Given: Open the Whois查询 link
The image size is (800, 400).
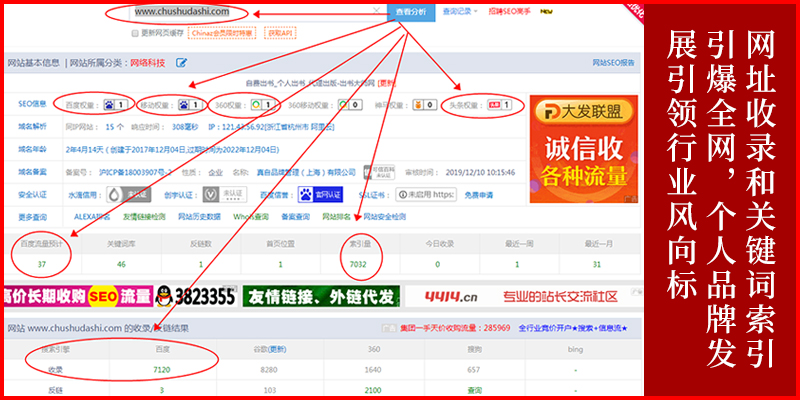Looking at the screenshot, I should [x=248, y=216].
